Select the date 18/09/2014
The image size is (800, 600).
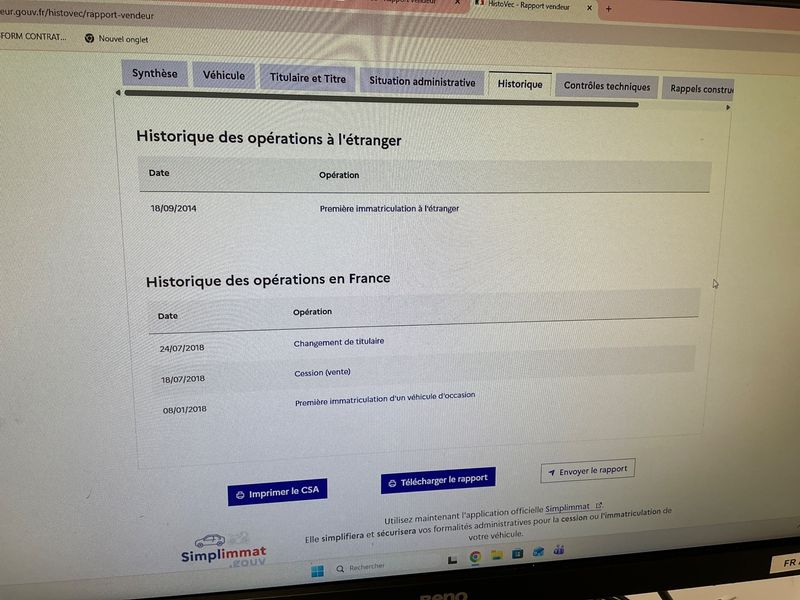pos(173,208)
